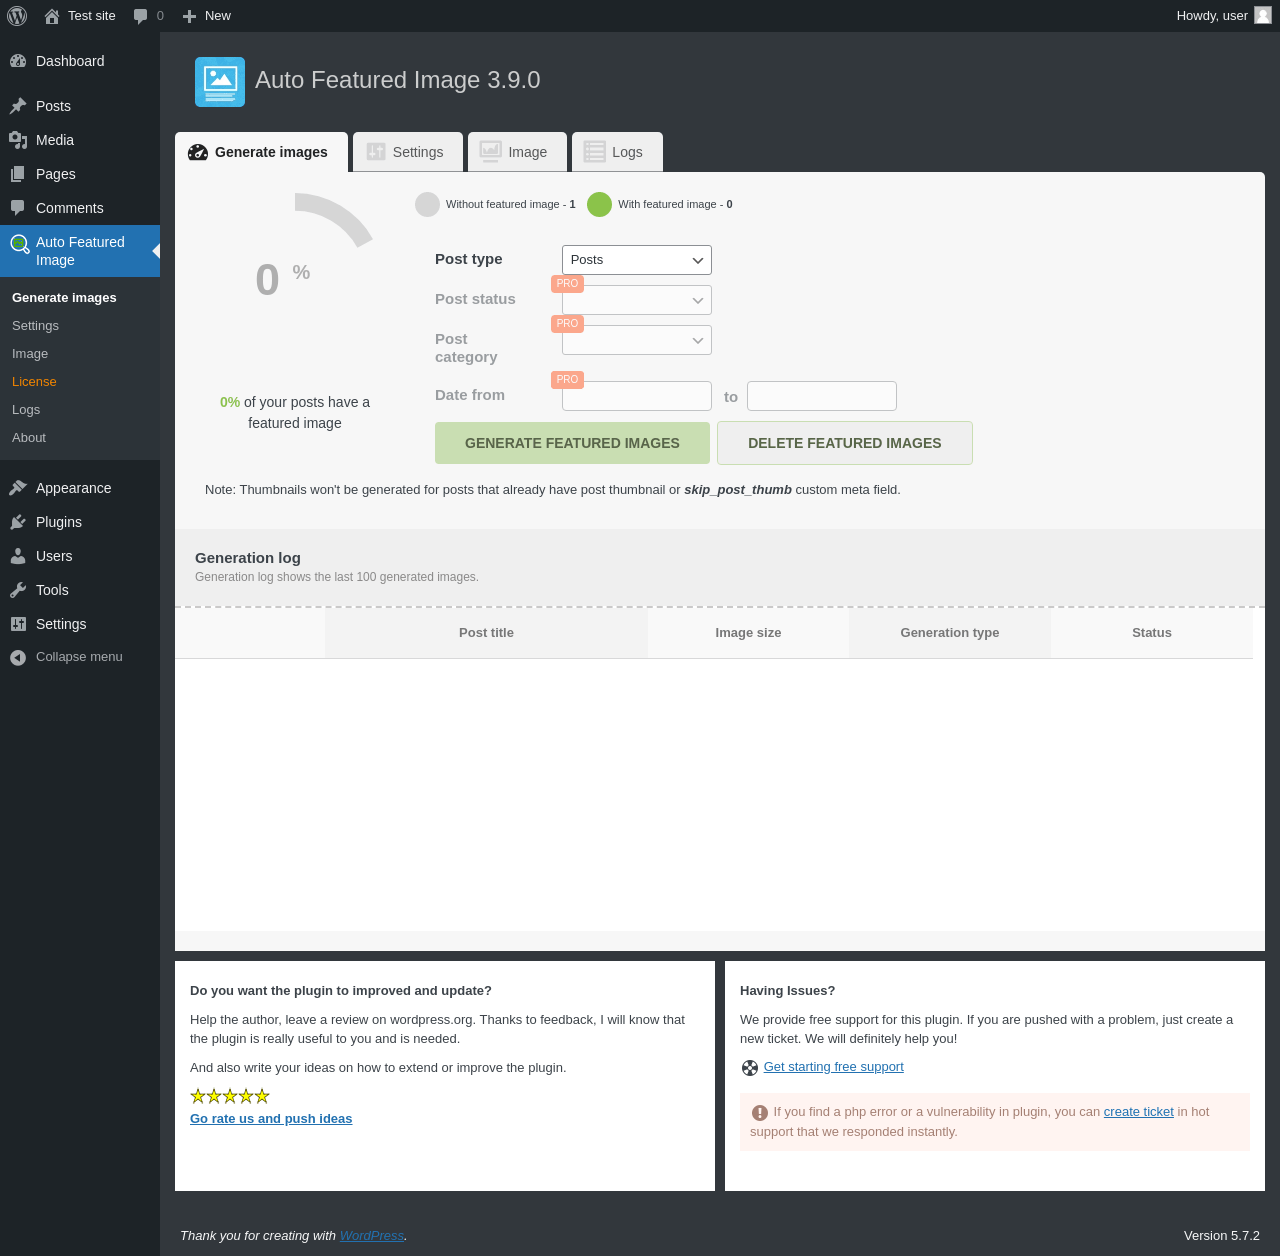Click the Date from input field

tap(637, 396)
